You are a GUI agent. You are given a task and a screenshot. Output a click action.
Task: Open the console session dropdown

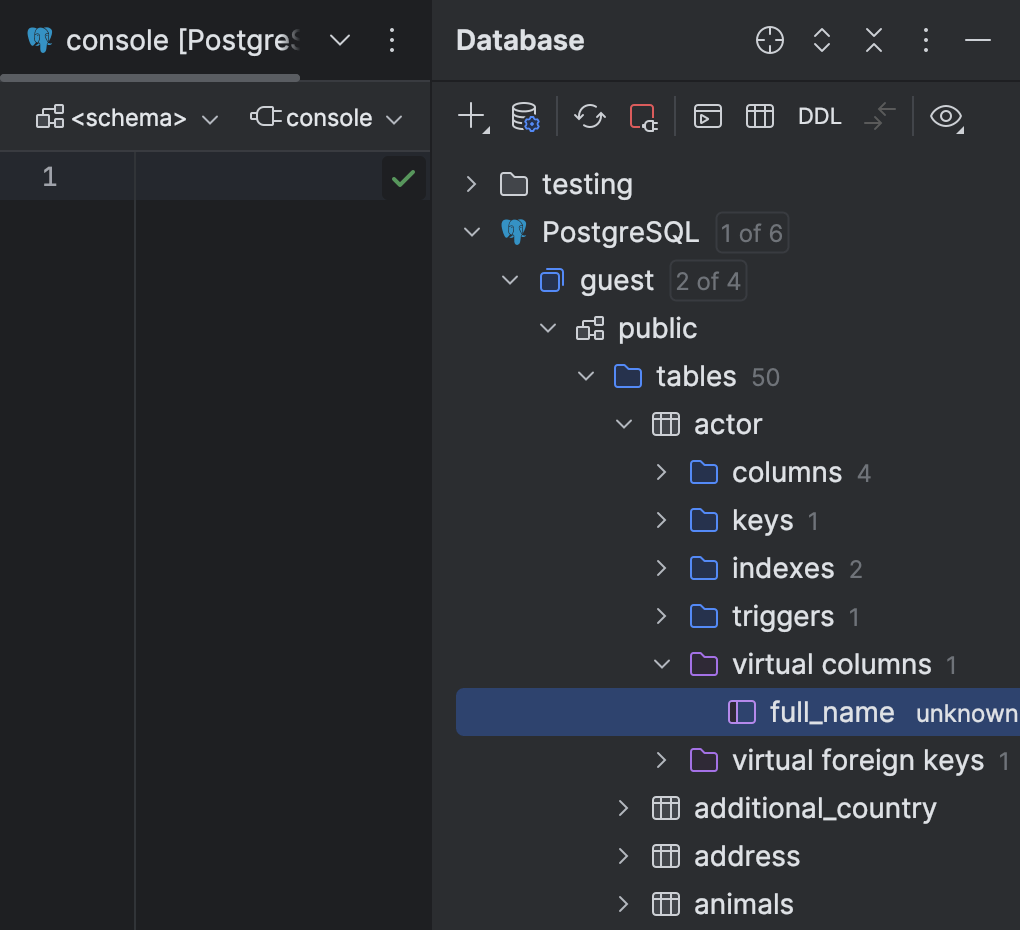(x=327, y=117)
